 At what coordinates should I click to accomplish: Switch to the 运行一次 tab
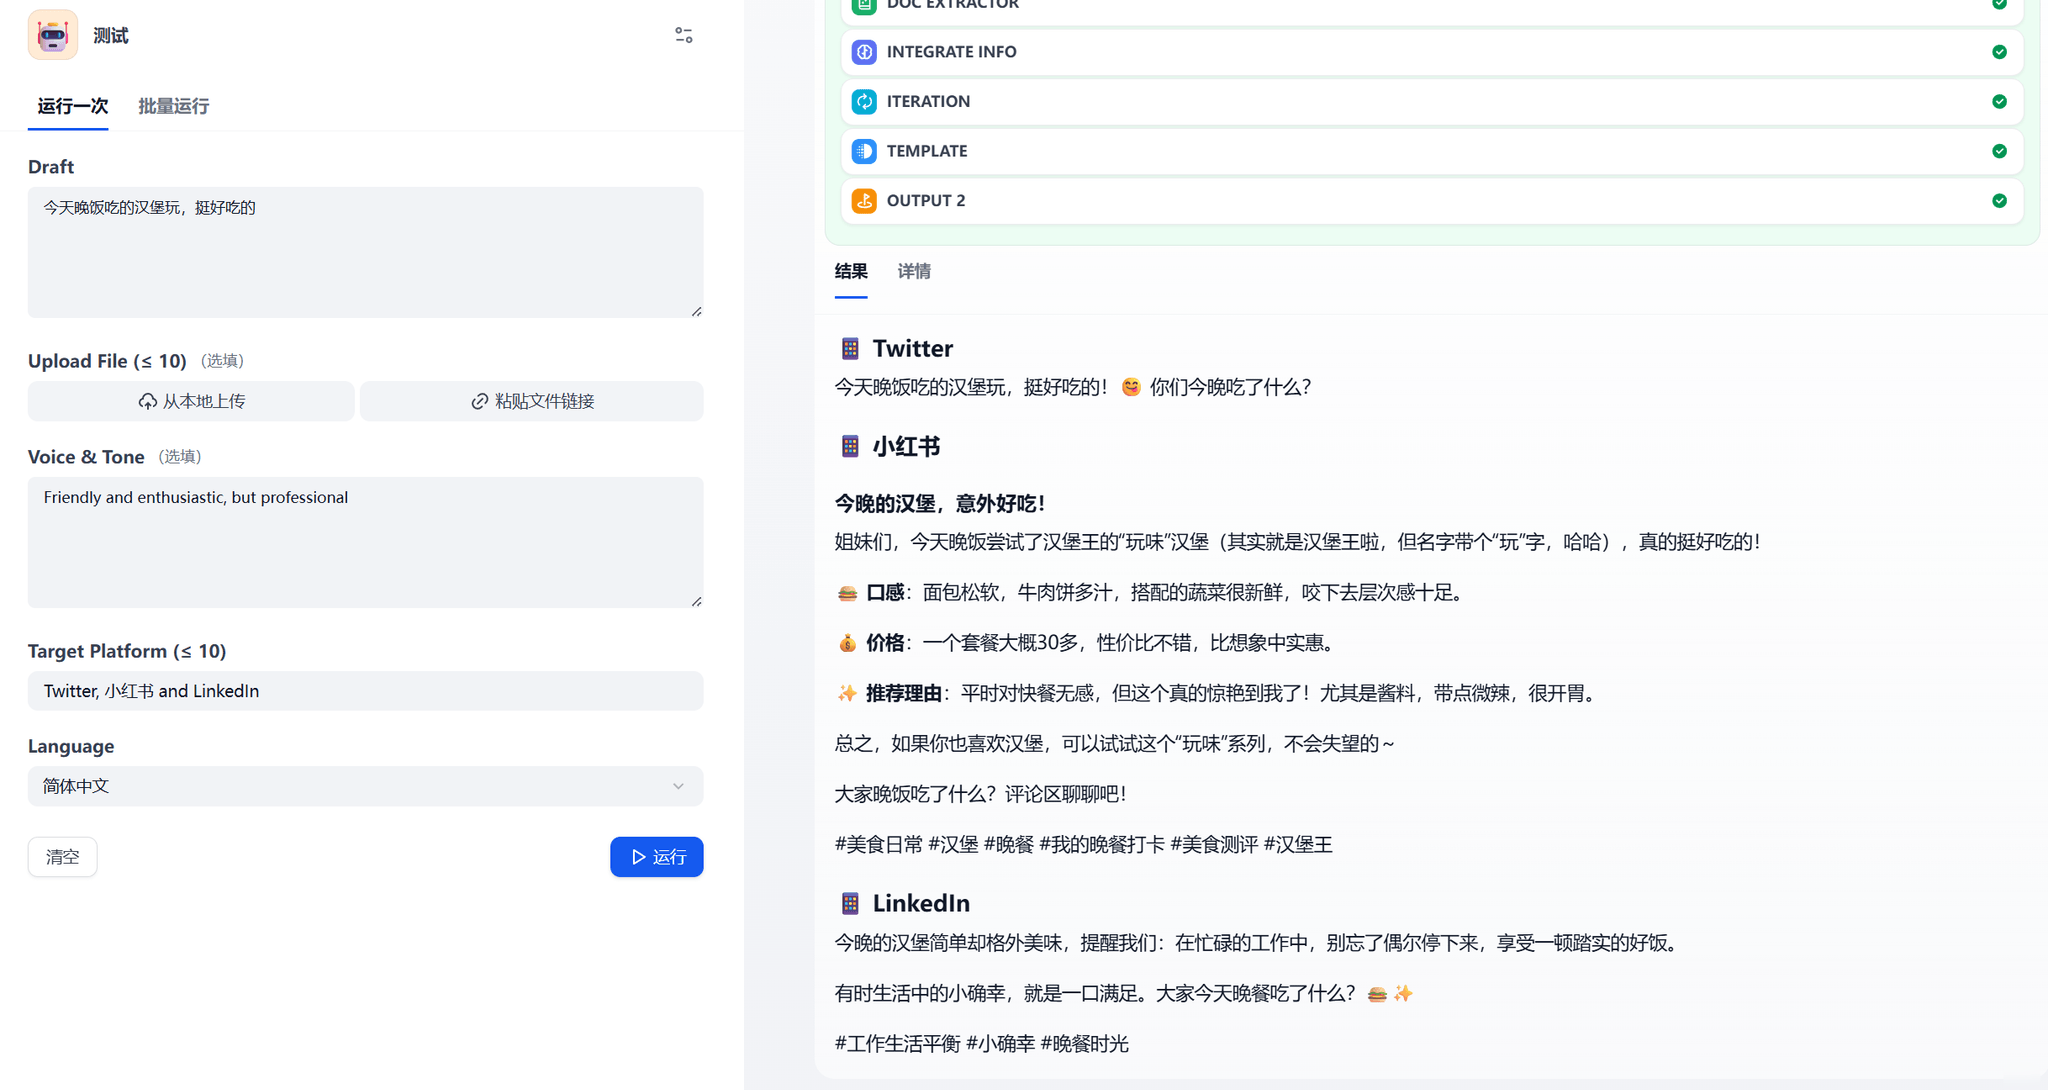pyautogui.click(x=73, y=106)
